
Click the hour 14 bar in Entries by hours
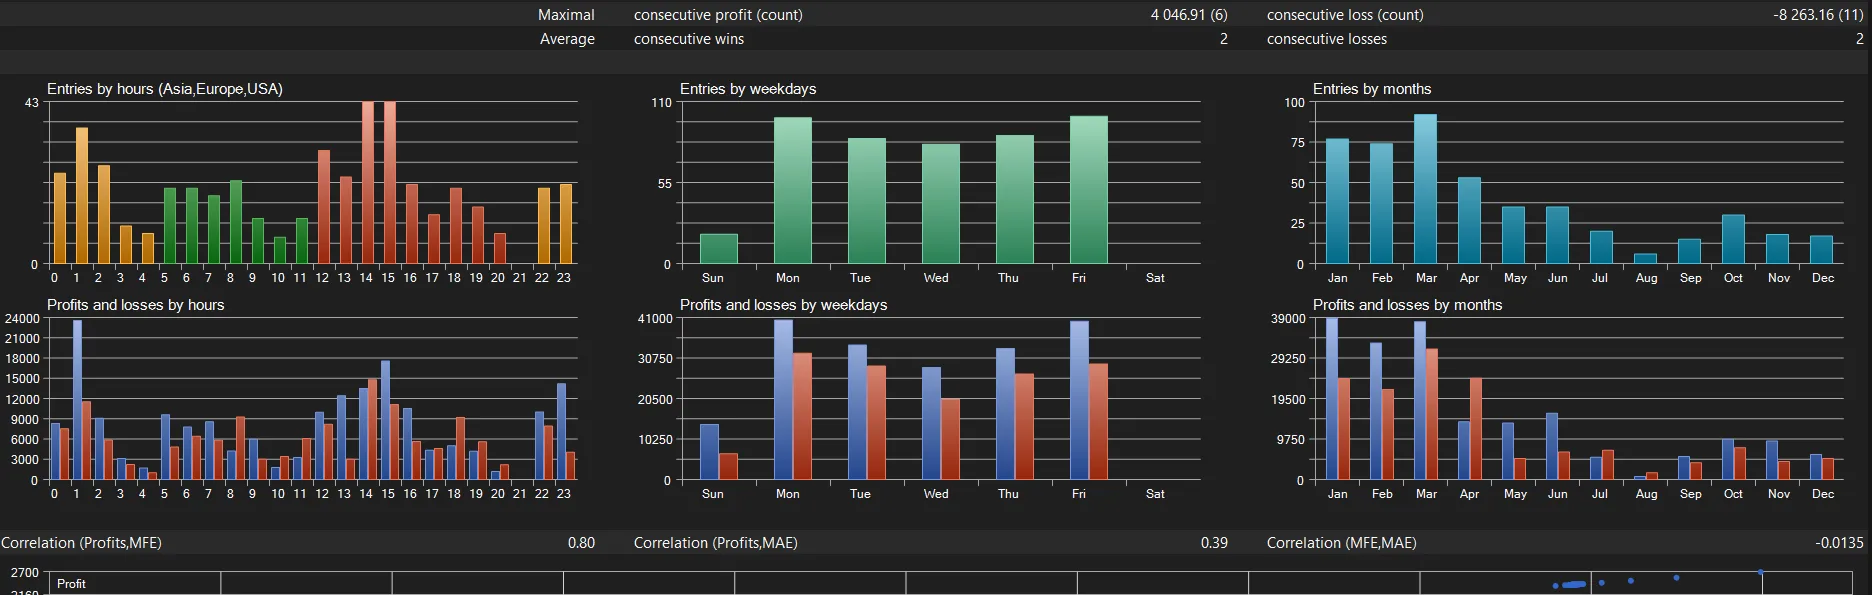click(x=368, y=183)
